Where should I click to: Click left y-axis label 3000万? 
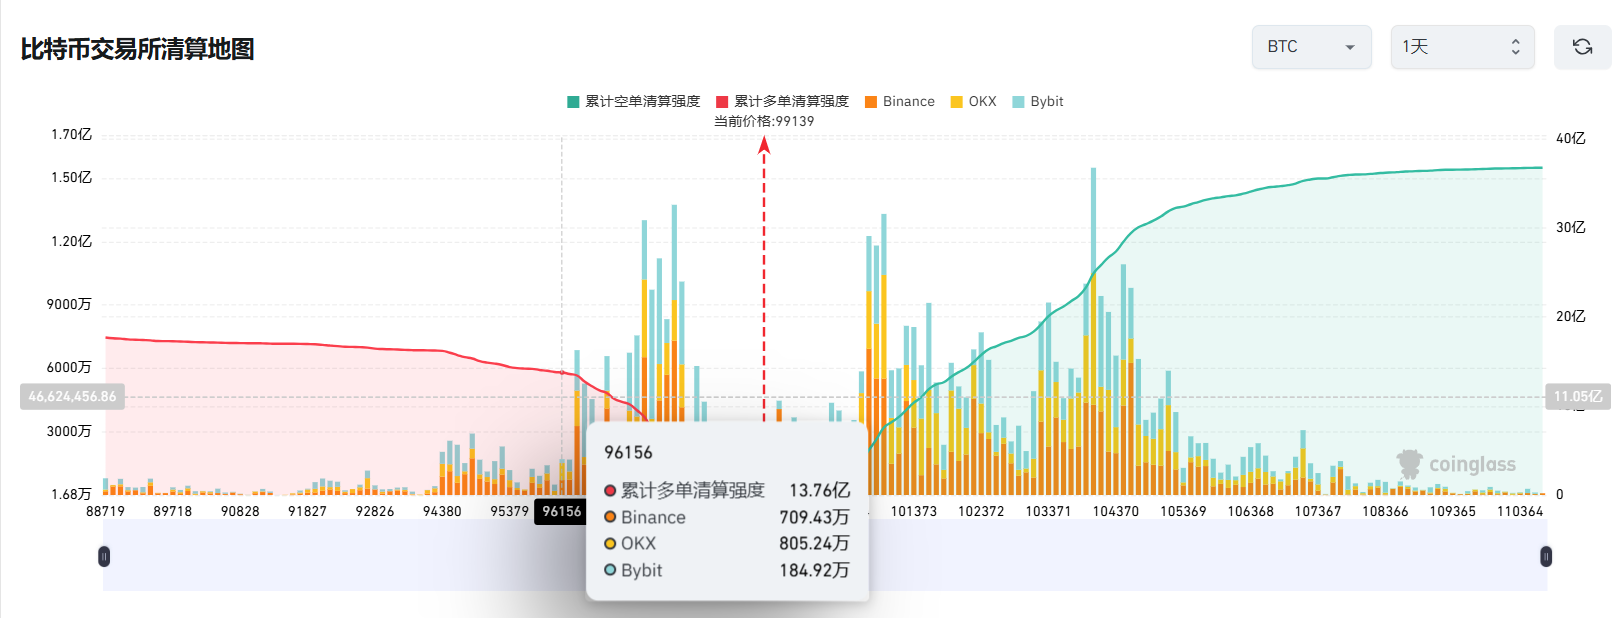(x=69, y=431)
